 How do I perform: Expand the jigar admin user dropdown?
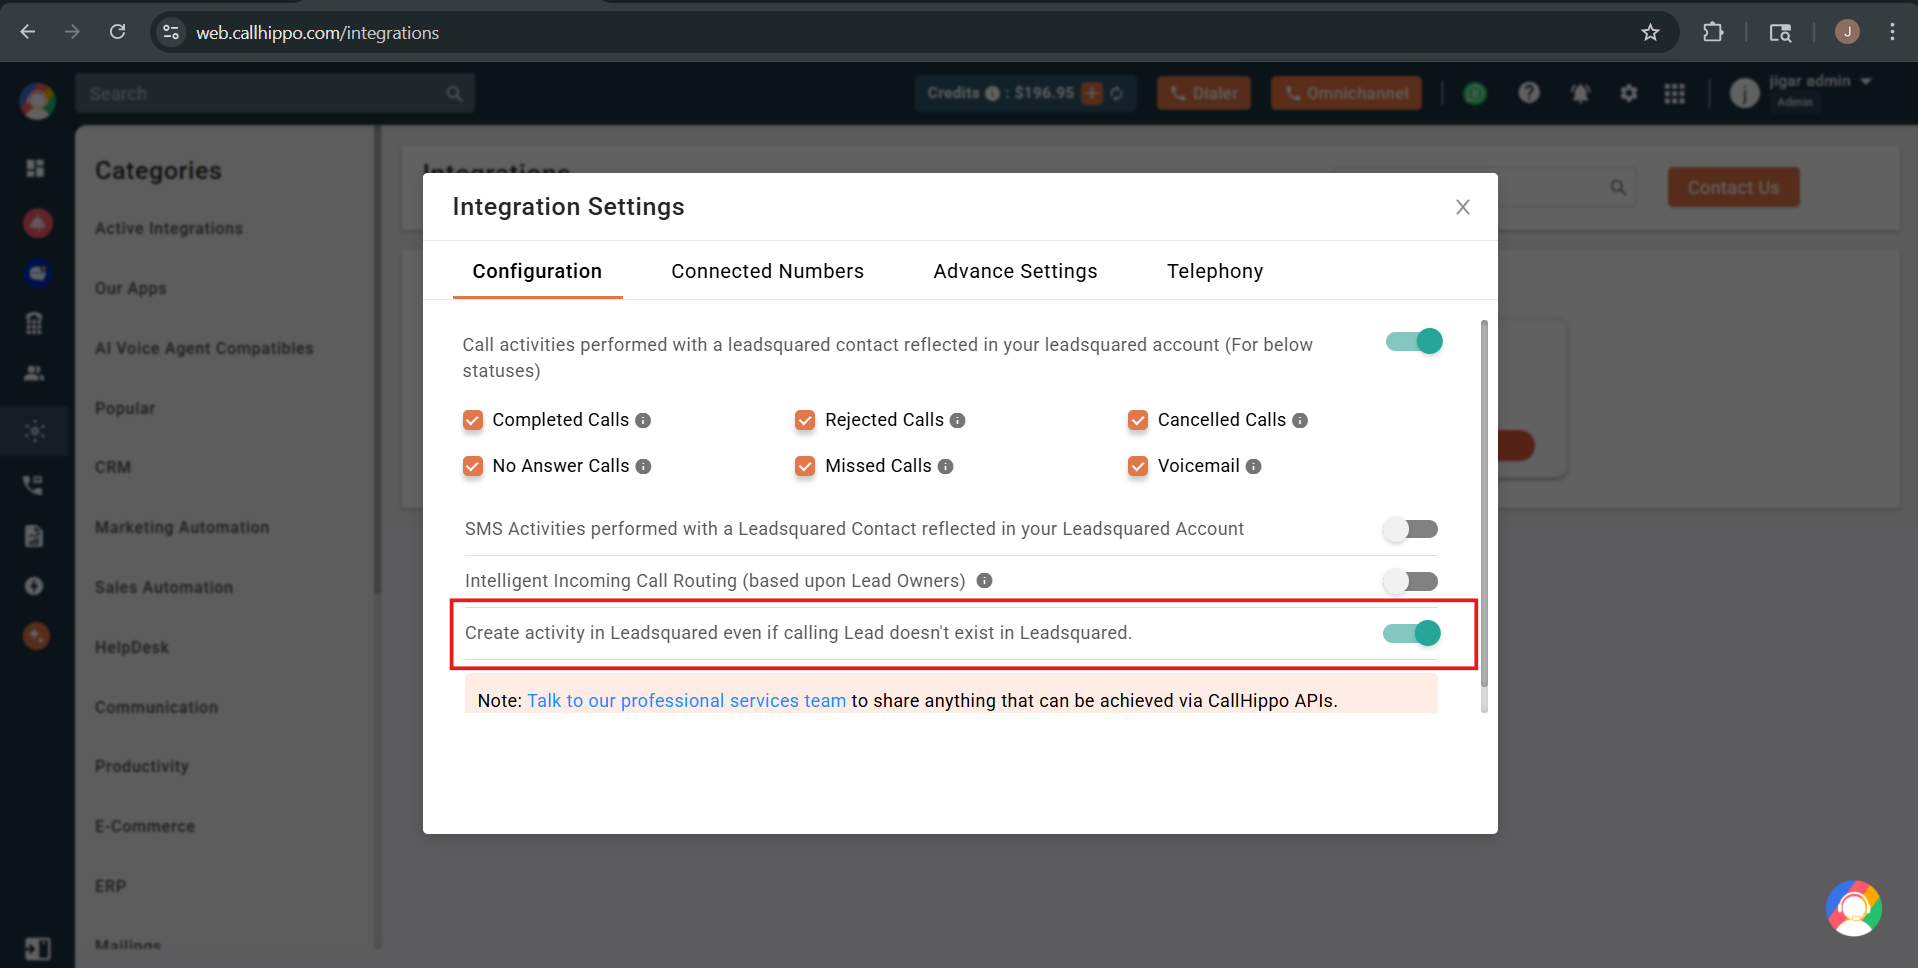coord(1865,81)
